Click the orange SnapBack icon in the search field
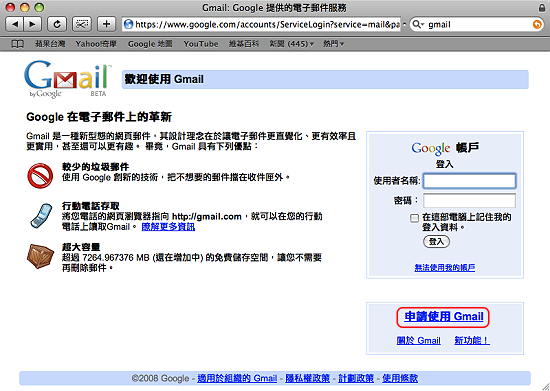The height and width of the screenshot is (391, 550). (x=537, y=24)
